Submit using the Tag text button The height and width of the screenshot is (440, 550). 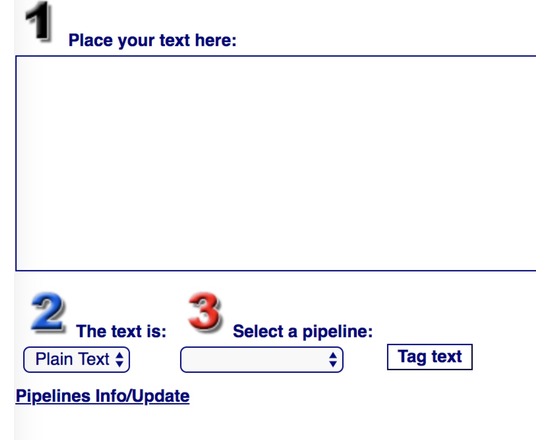click(x=430, y=357)
